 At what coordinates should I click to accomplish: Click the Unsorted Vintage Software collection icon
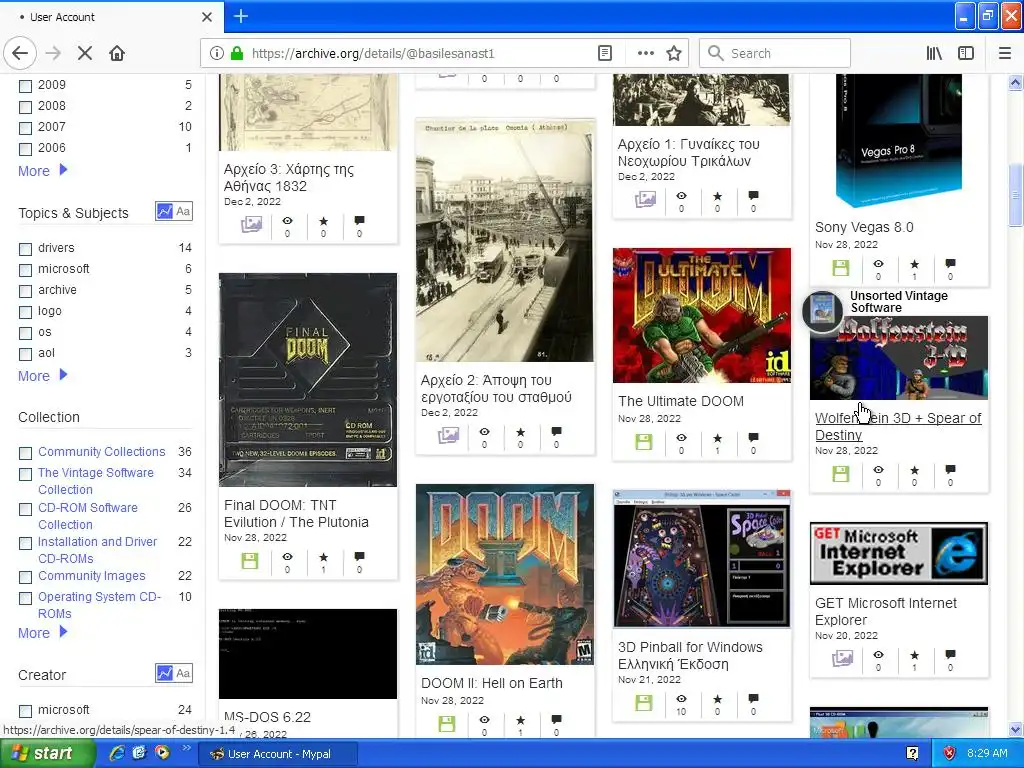pyautogui.click(x=822, y=310)
